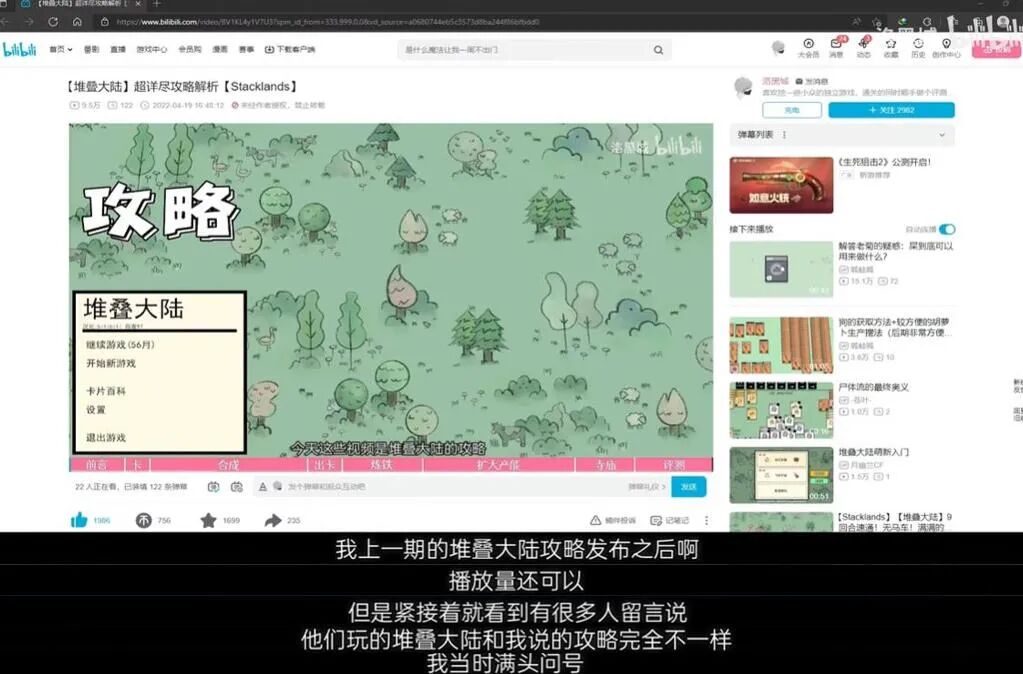Open 动态 feed icon
Image resolution: width=1023 pixels, height=674 pixels.
click(863, 48)
